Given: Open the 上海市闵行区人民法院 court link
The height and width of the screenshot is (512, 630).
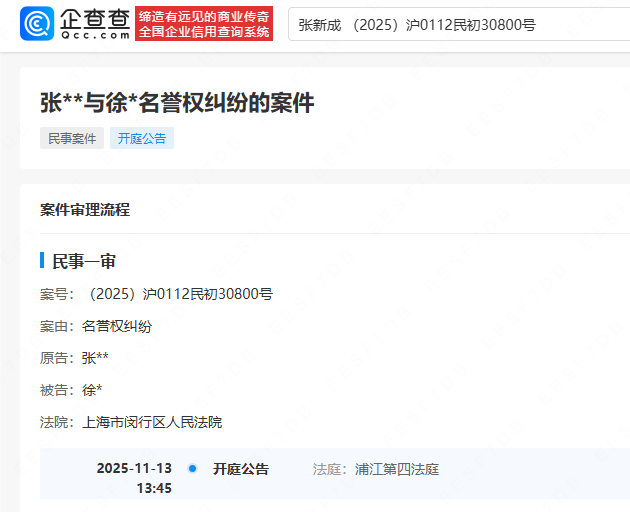Looking at the screenshot, I should (x=152, y=422).
